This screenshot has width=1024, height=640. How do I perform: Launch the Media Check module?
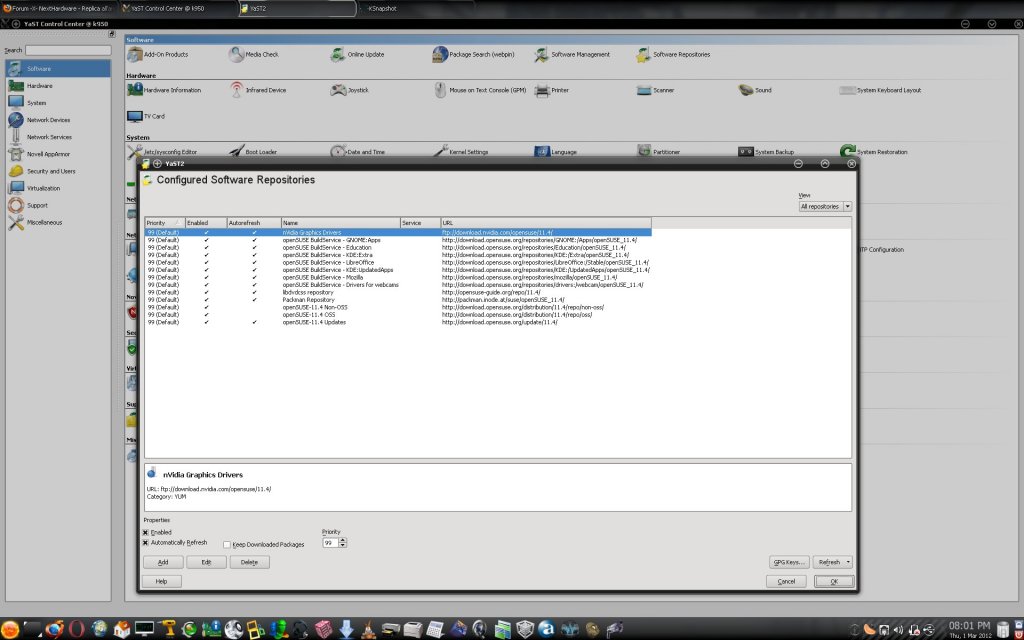pos(253,55)
